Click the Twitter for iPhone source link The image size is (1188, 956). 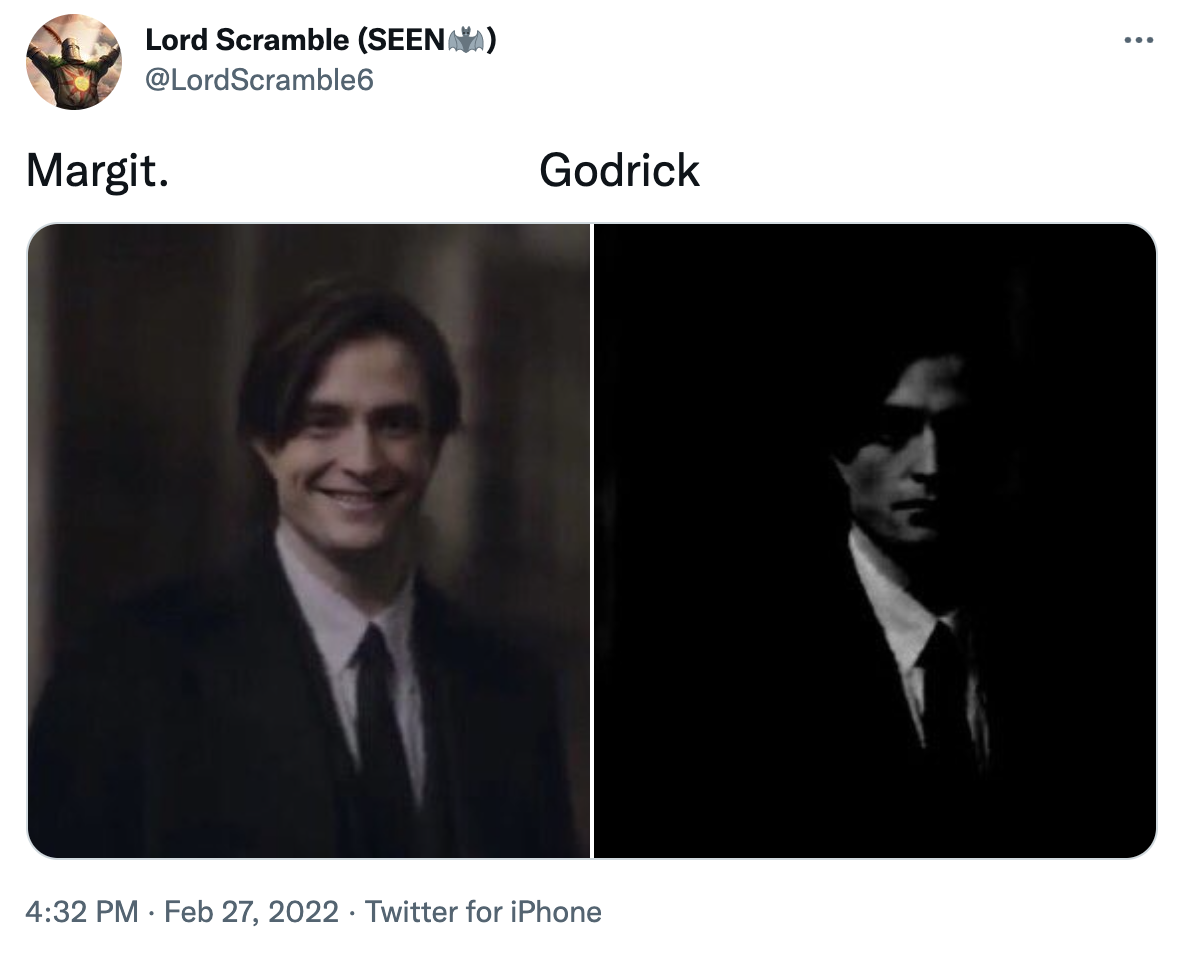click(x=483, y=912)
